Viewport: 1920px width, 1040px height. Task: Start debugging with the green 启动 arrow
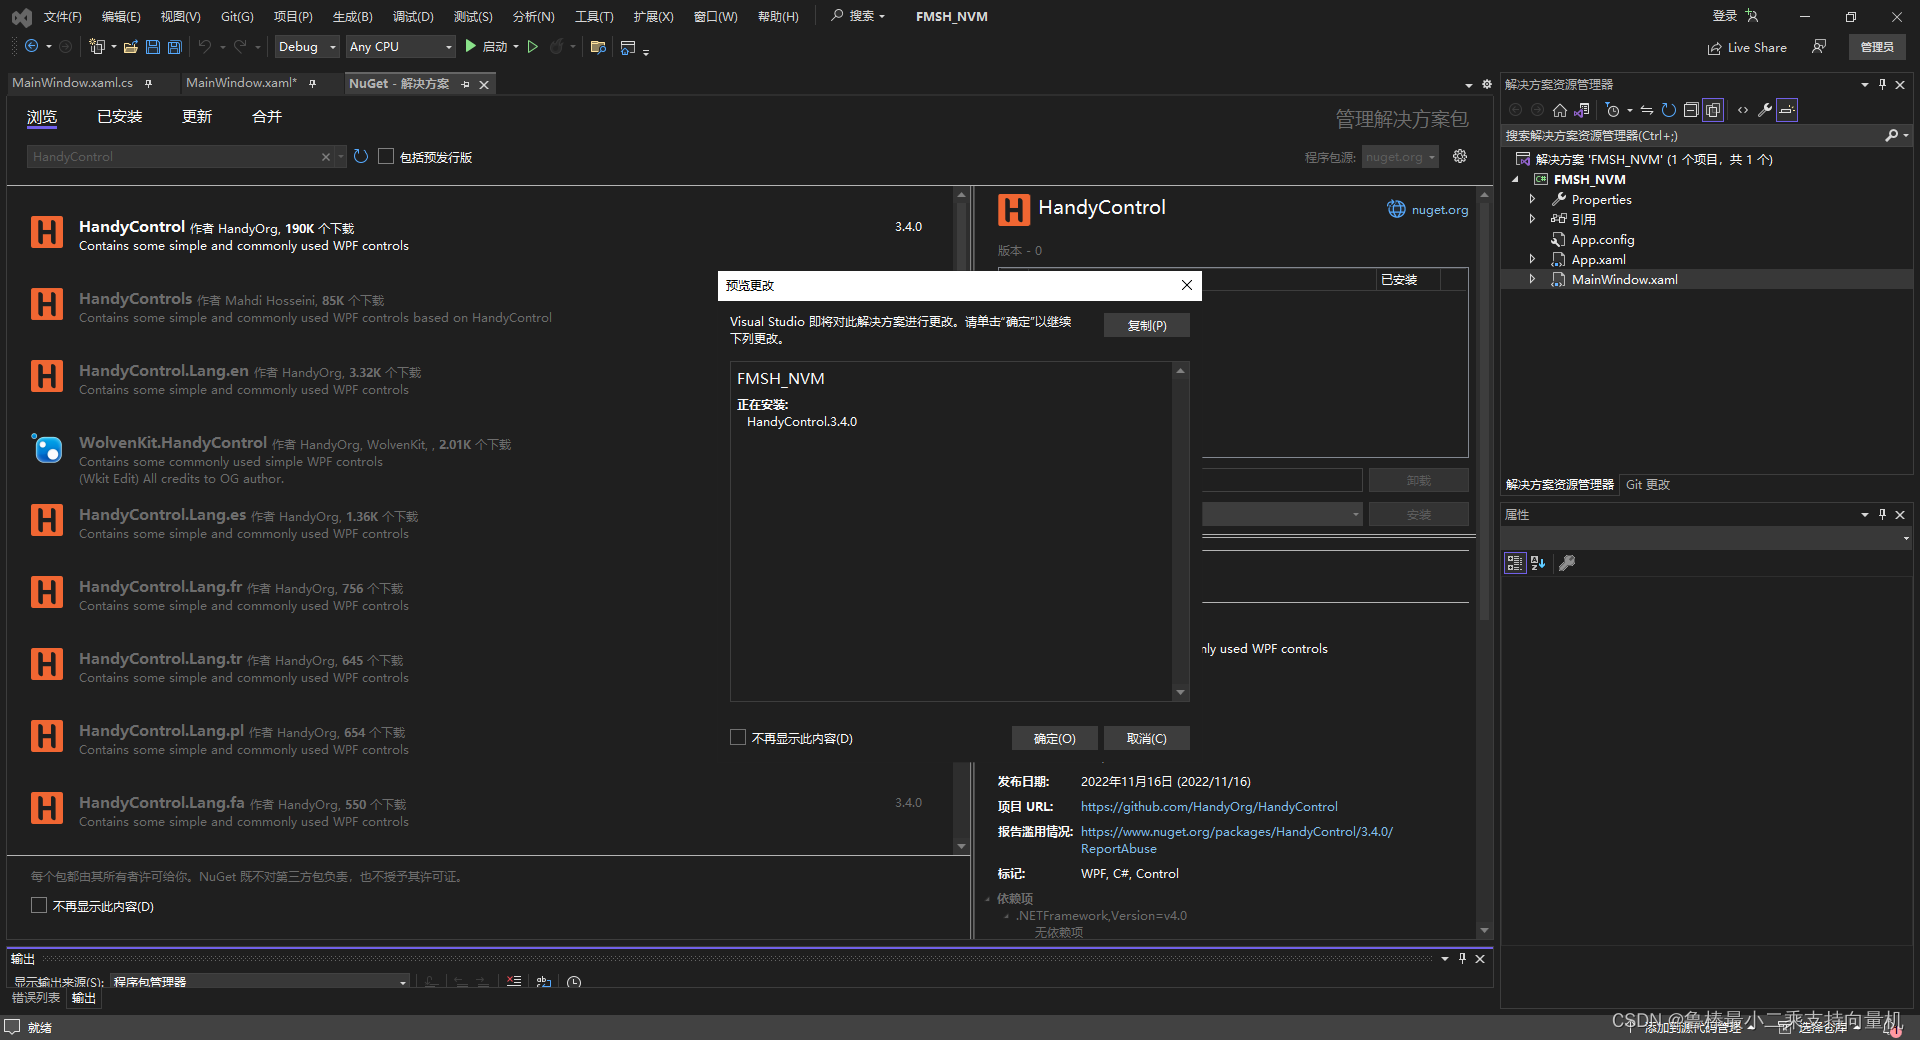pyautogui.click(x=470, y=46)
